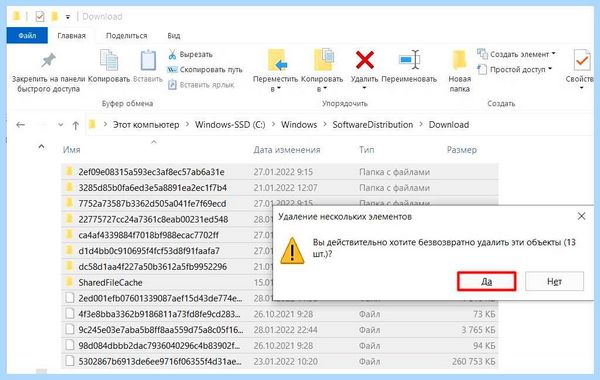
Task: Click the size cell 260 753 КБ
Action: point(473,361)
